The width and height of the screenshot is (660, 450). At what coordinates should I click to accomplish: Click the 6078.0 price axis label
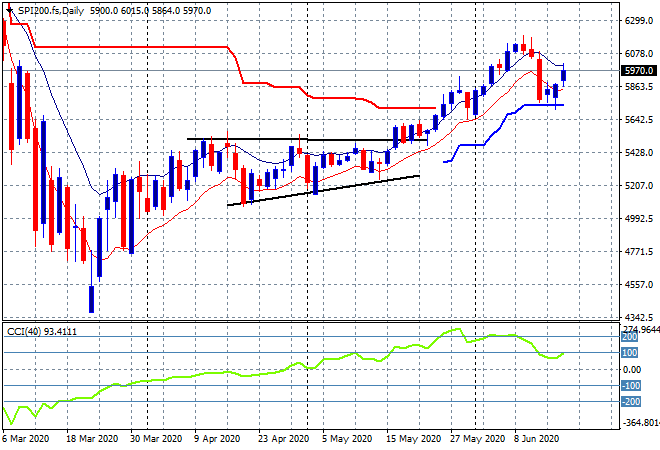pyautogui.click(x=639, y=53)
